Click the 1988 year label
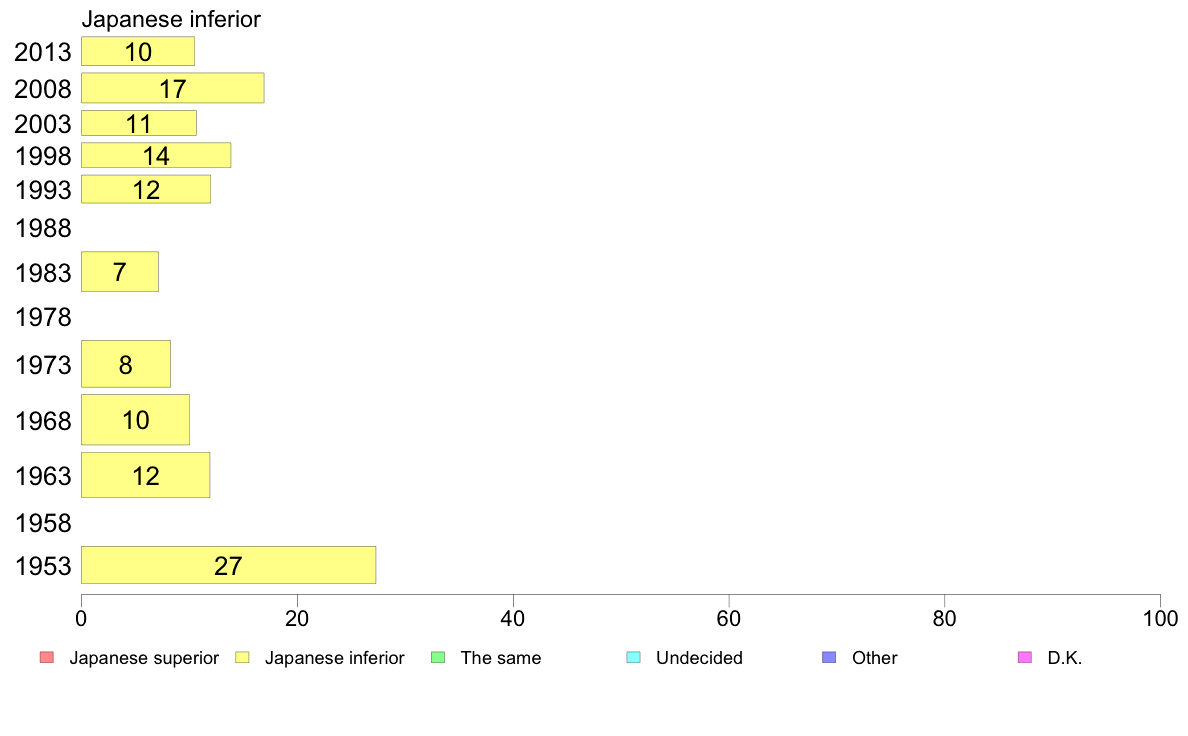The width and height of the screenshot is (1188, 736). pyautogui.click(x=43, y=228)
